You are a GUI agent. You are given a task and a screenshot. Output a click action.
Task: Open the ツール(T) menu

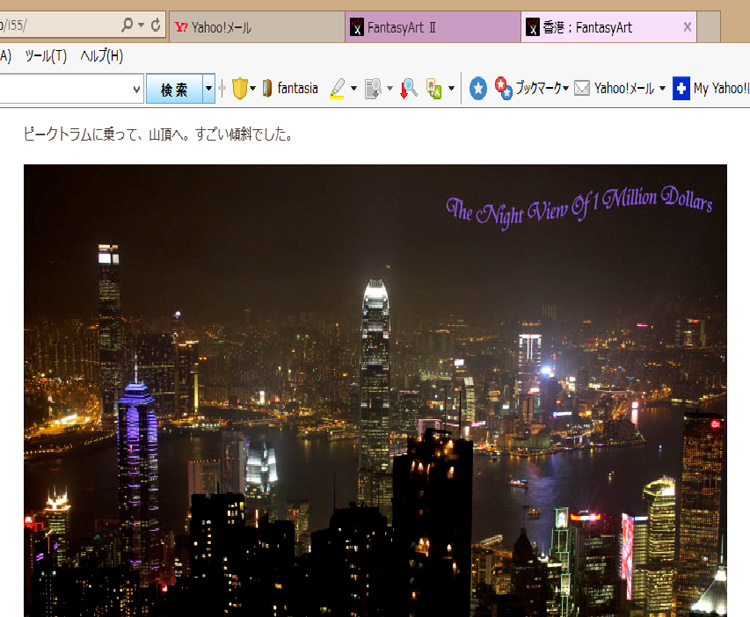pos(46,56)
